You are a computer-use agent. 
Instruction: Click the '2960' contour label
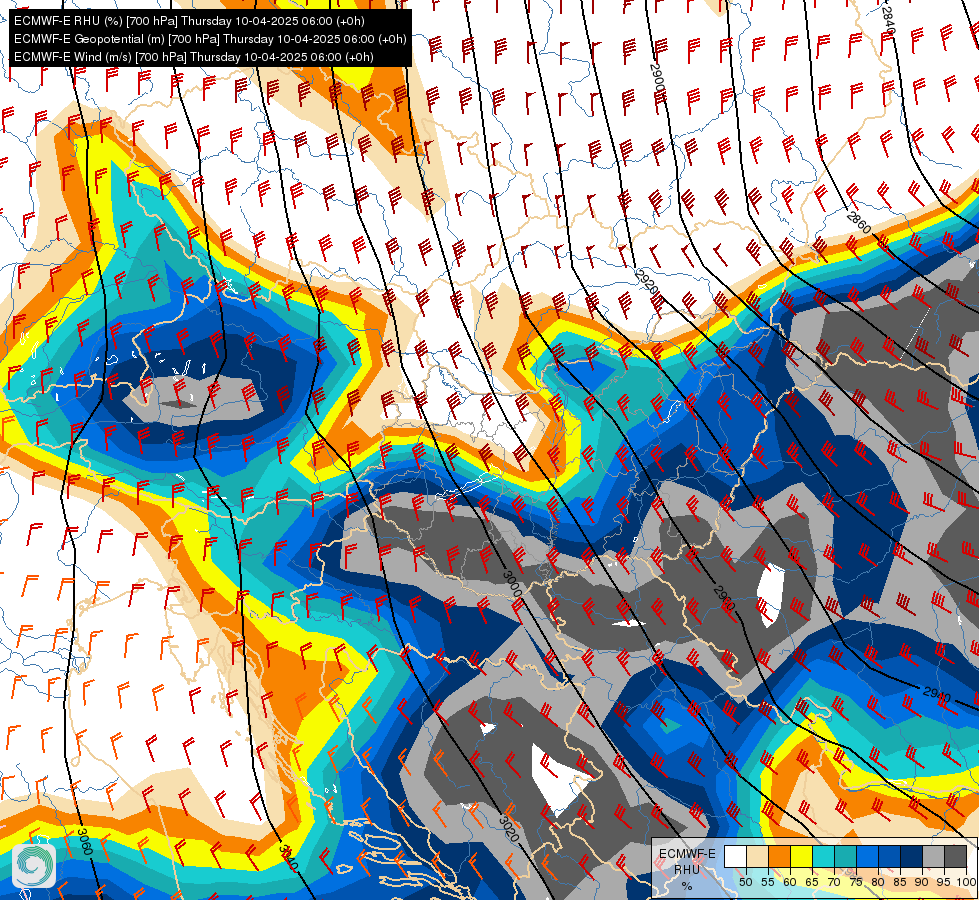pyautogui.click(x=724, y=598)
